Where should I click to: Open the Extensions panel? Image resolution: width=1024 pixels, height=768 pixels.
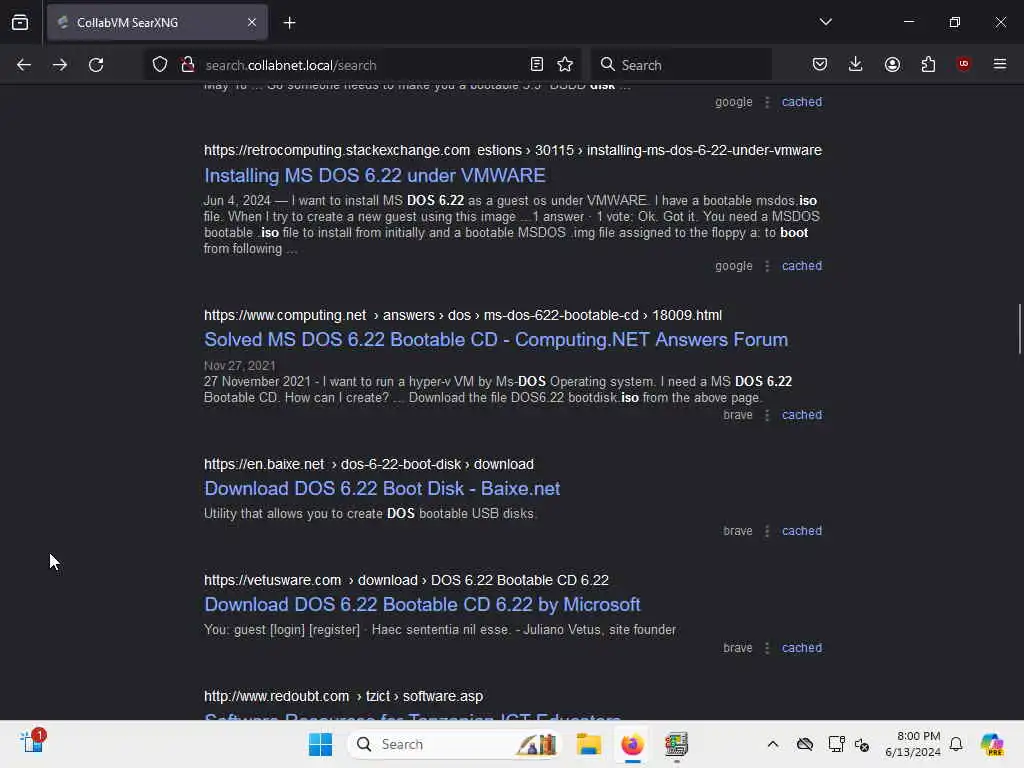928,64
